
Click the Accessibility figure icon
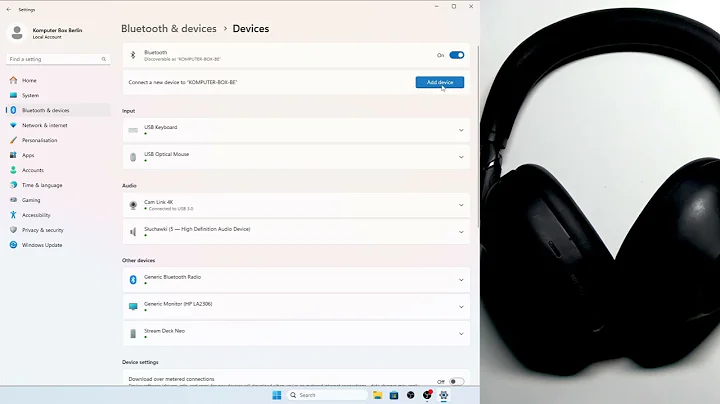pyautogui.click(x=13, y=215)
